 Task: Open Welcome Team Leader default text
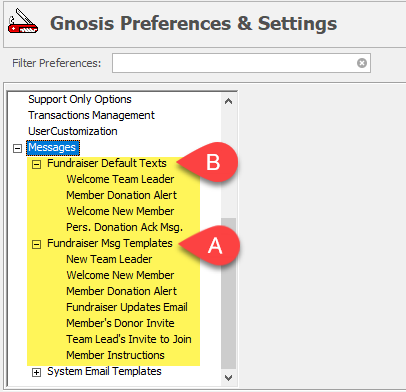point(120,179)
